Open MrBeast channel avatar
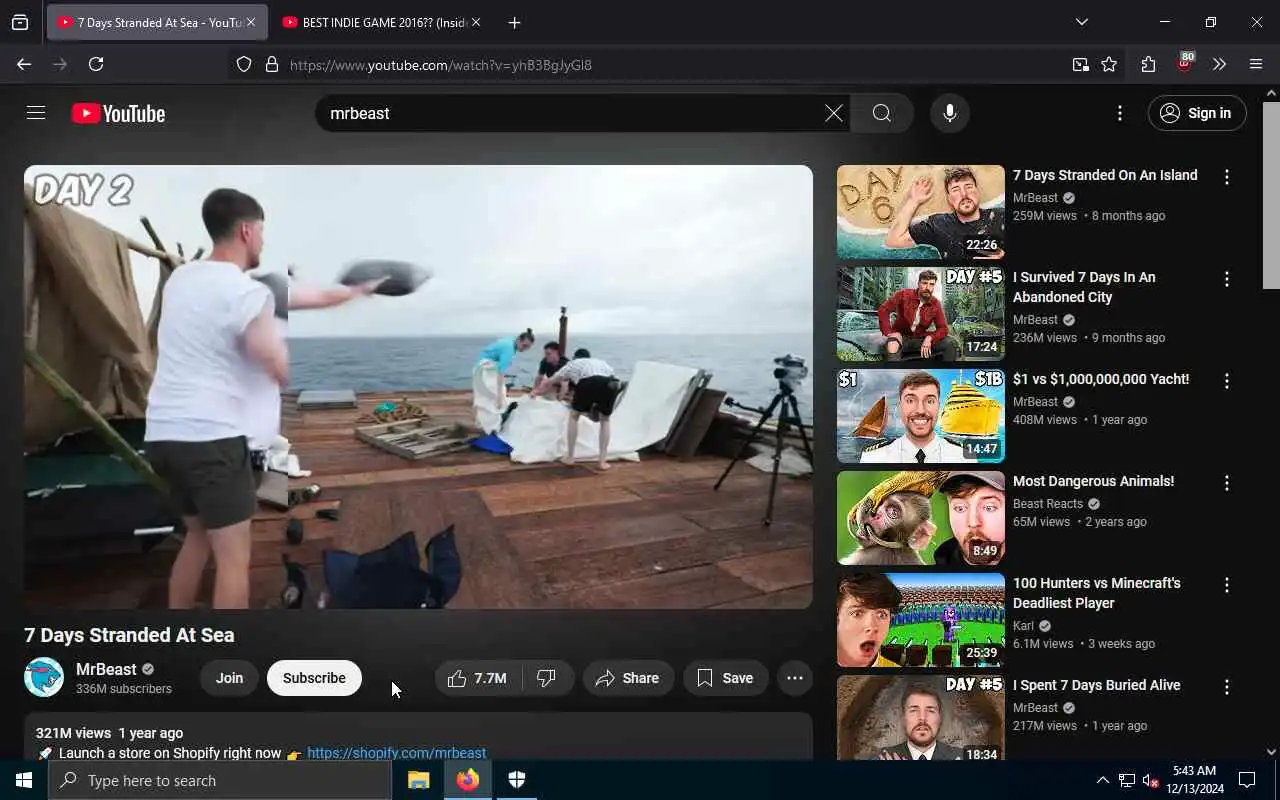The width and height of the screenshot is (1280, 800). pyautogui.click(x=44, y=678)
